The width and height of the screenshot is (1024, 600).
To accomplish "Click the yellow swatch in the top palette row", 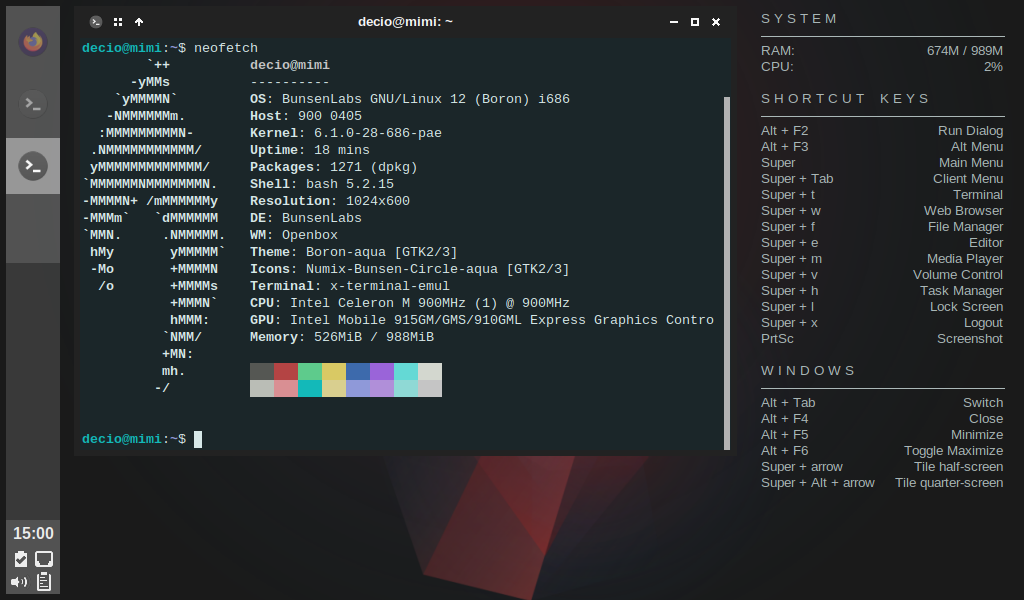I will point(334,371).
